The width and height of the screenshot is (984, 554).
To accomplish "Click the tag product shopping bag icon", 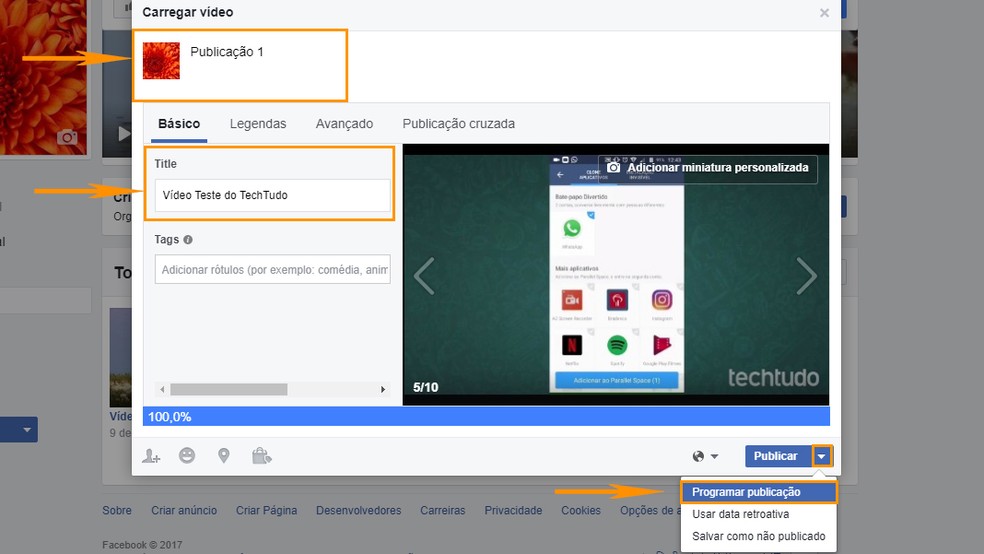I will pyautogui.click(x=262, y=455).
